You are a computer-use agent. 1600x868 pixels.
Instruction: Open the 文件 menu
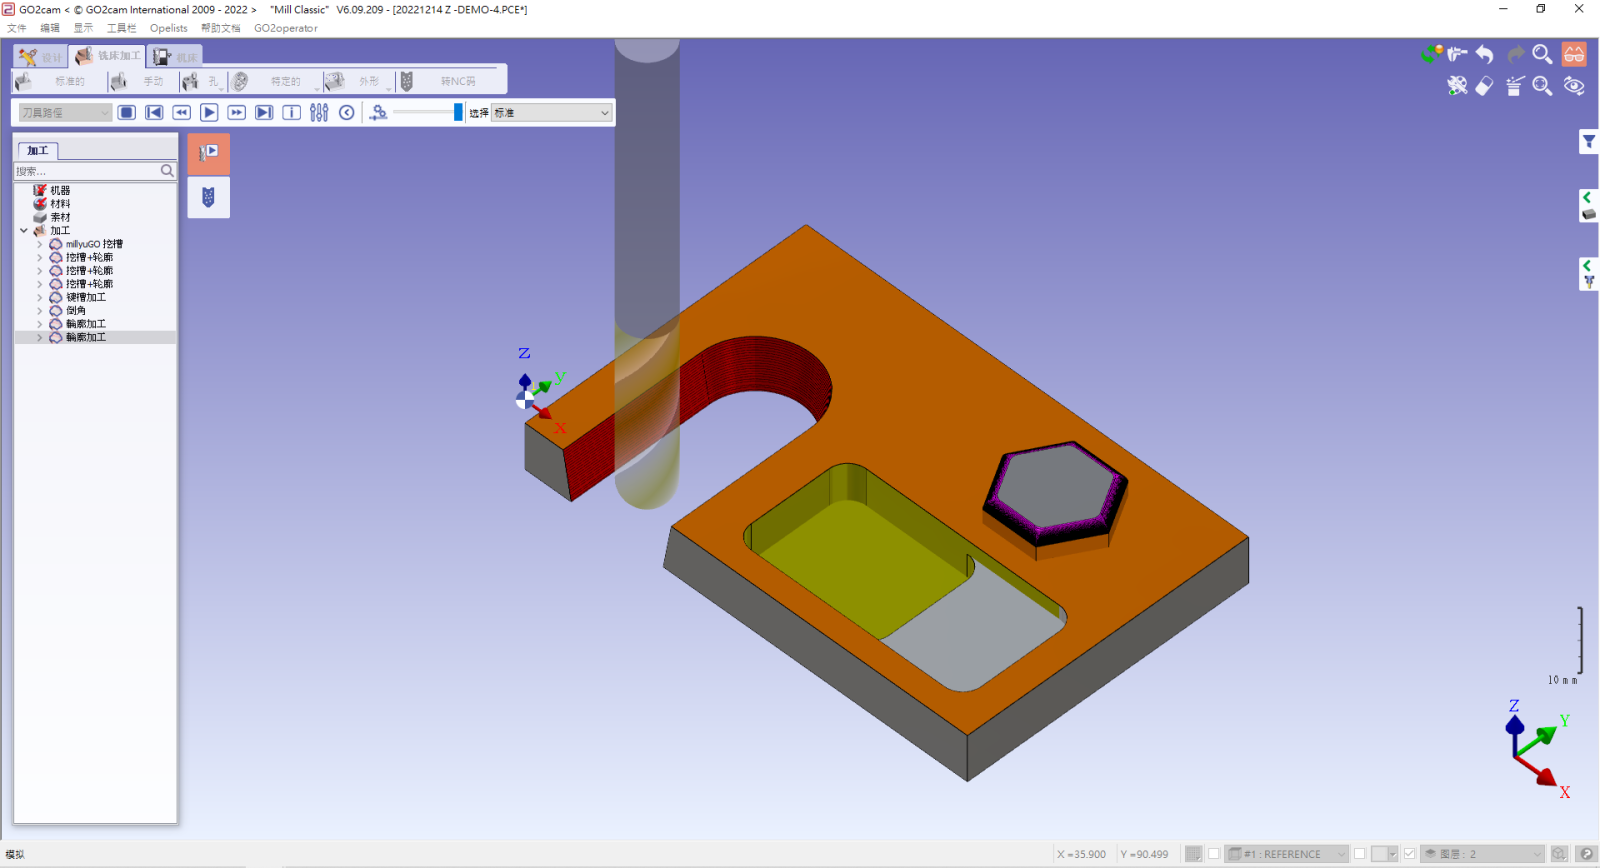coord(17,28)
